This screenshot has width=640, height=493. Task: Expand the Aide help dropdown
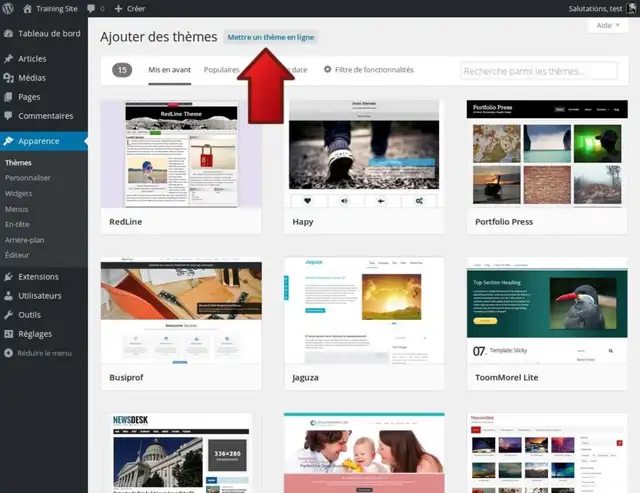pos(608,25)
